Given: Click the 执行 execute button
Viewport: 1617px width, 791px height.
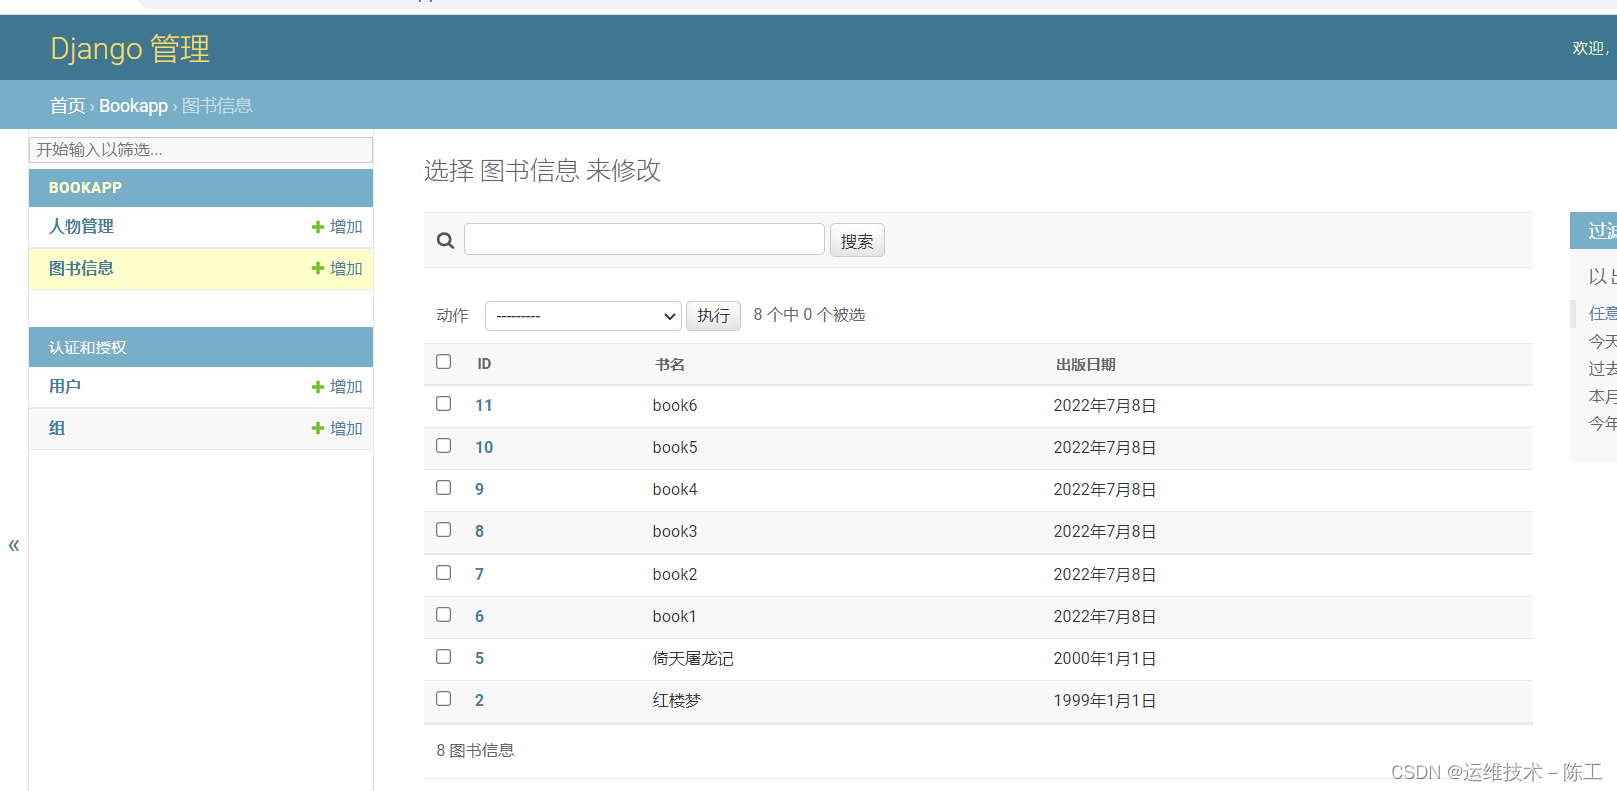Looking at the screenshot, I should point(713,316).
